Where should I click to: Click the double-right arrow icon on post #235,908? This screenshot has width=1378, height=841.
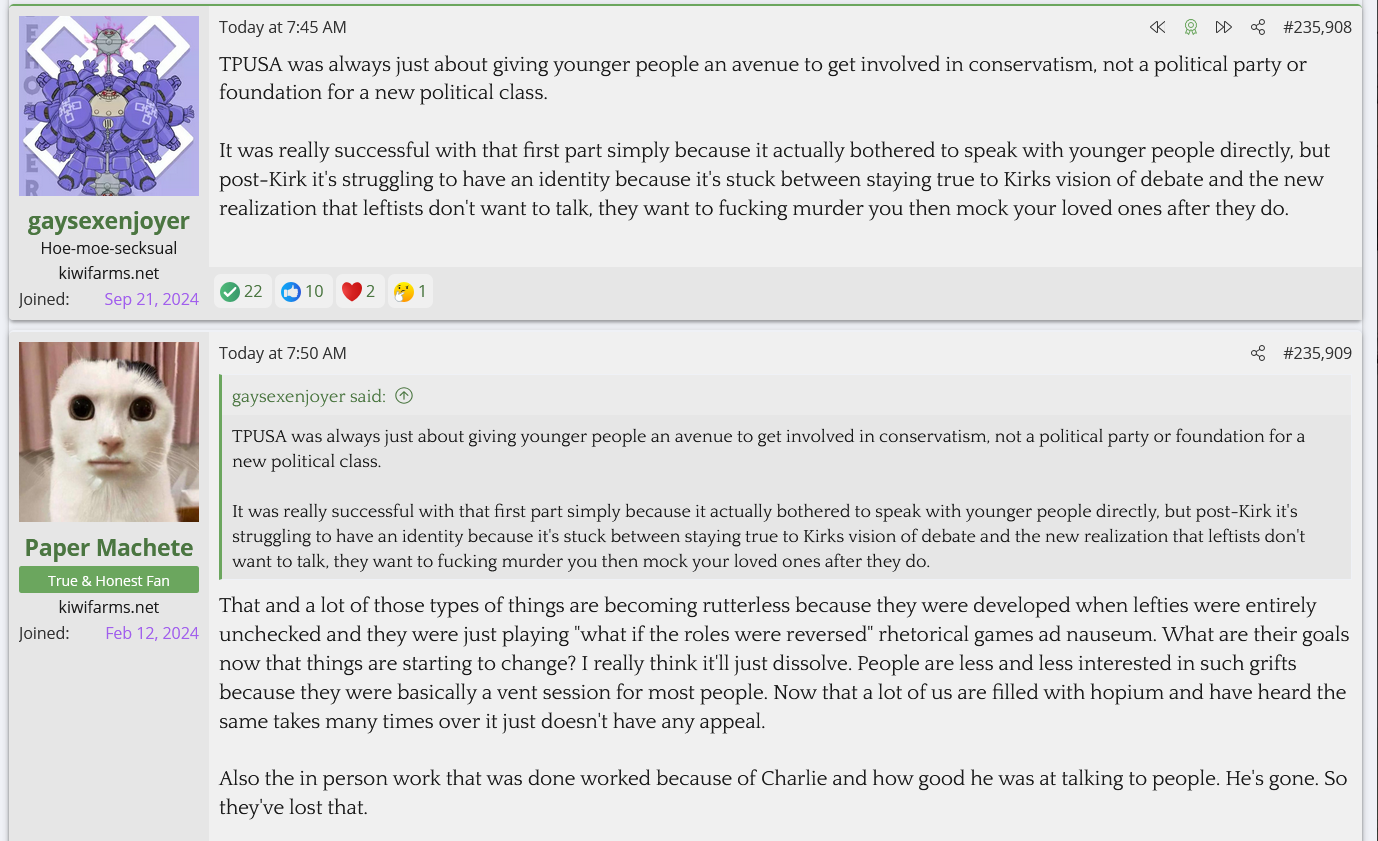click(x=1223, y=27)
